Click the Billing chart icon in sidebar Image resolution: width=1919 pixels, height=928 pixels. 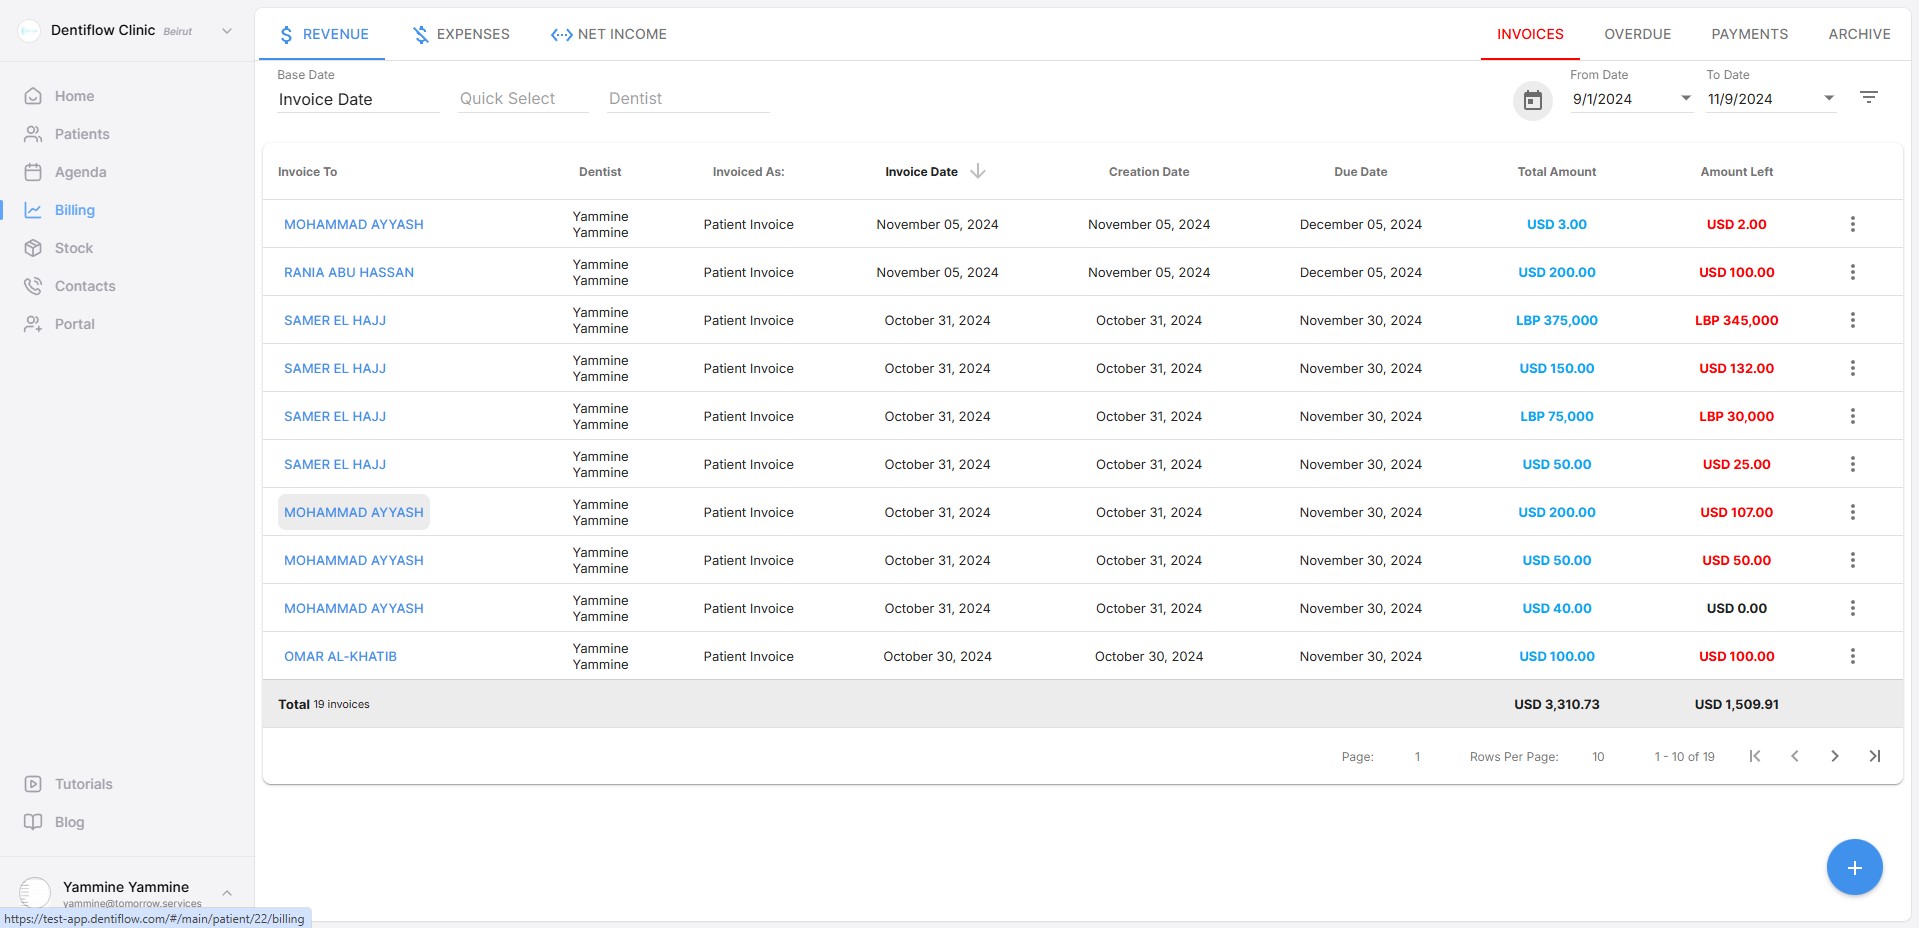click(x=33, y=210)
